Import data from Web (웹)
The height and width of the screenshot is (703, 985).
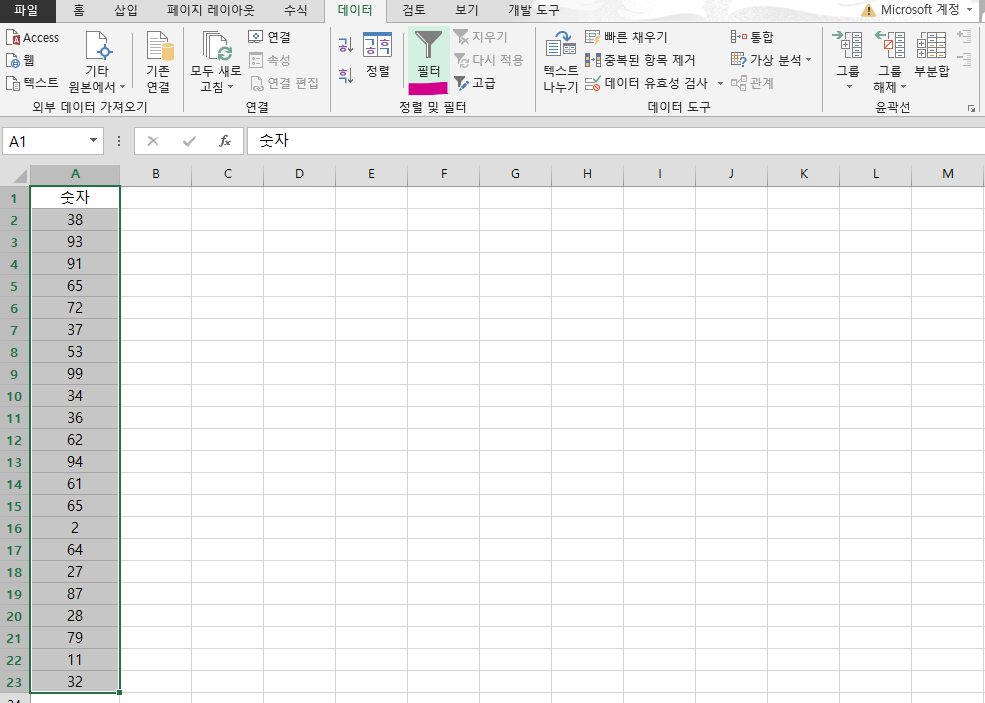[20, 60]
